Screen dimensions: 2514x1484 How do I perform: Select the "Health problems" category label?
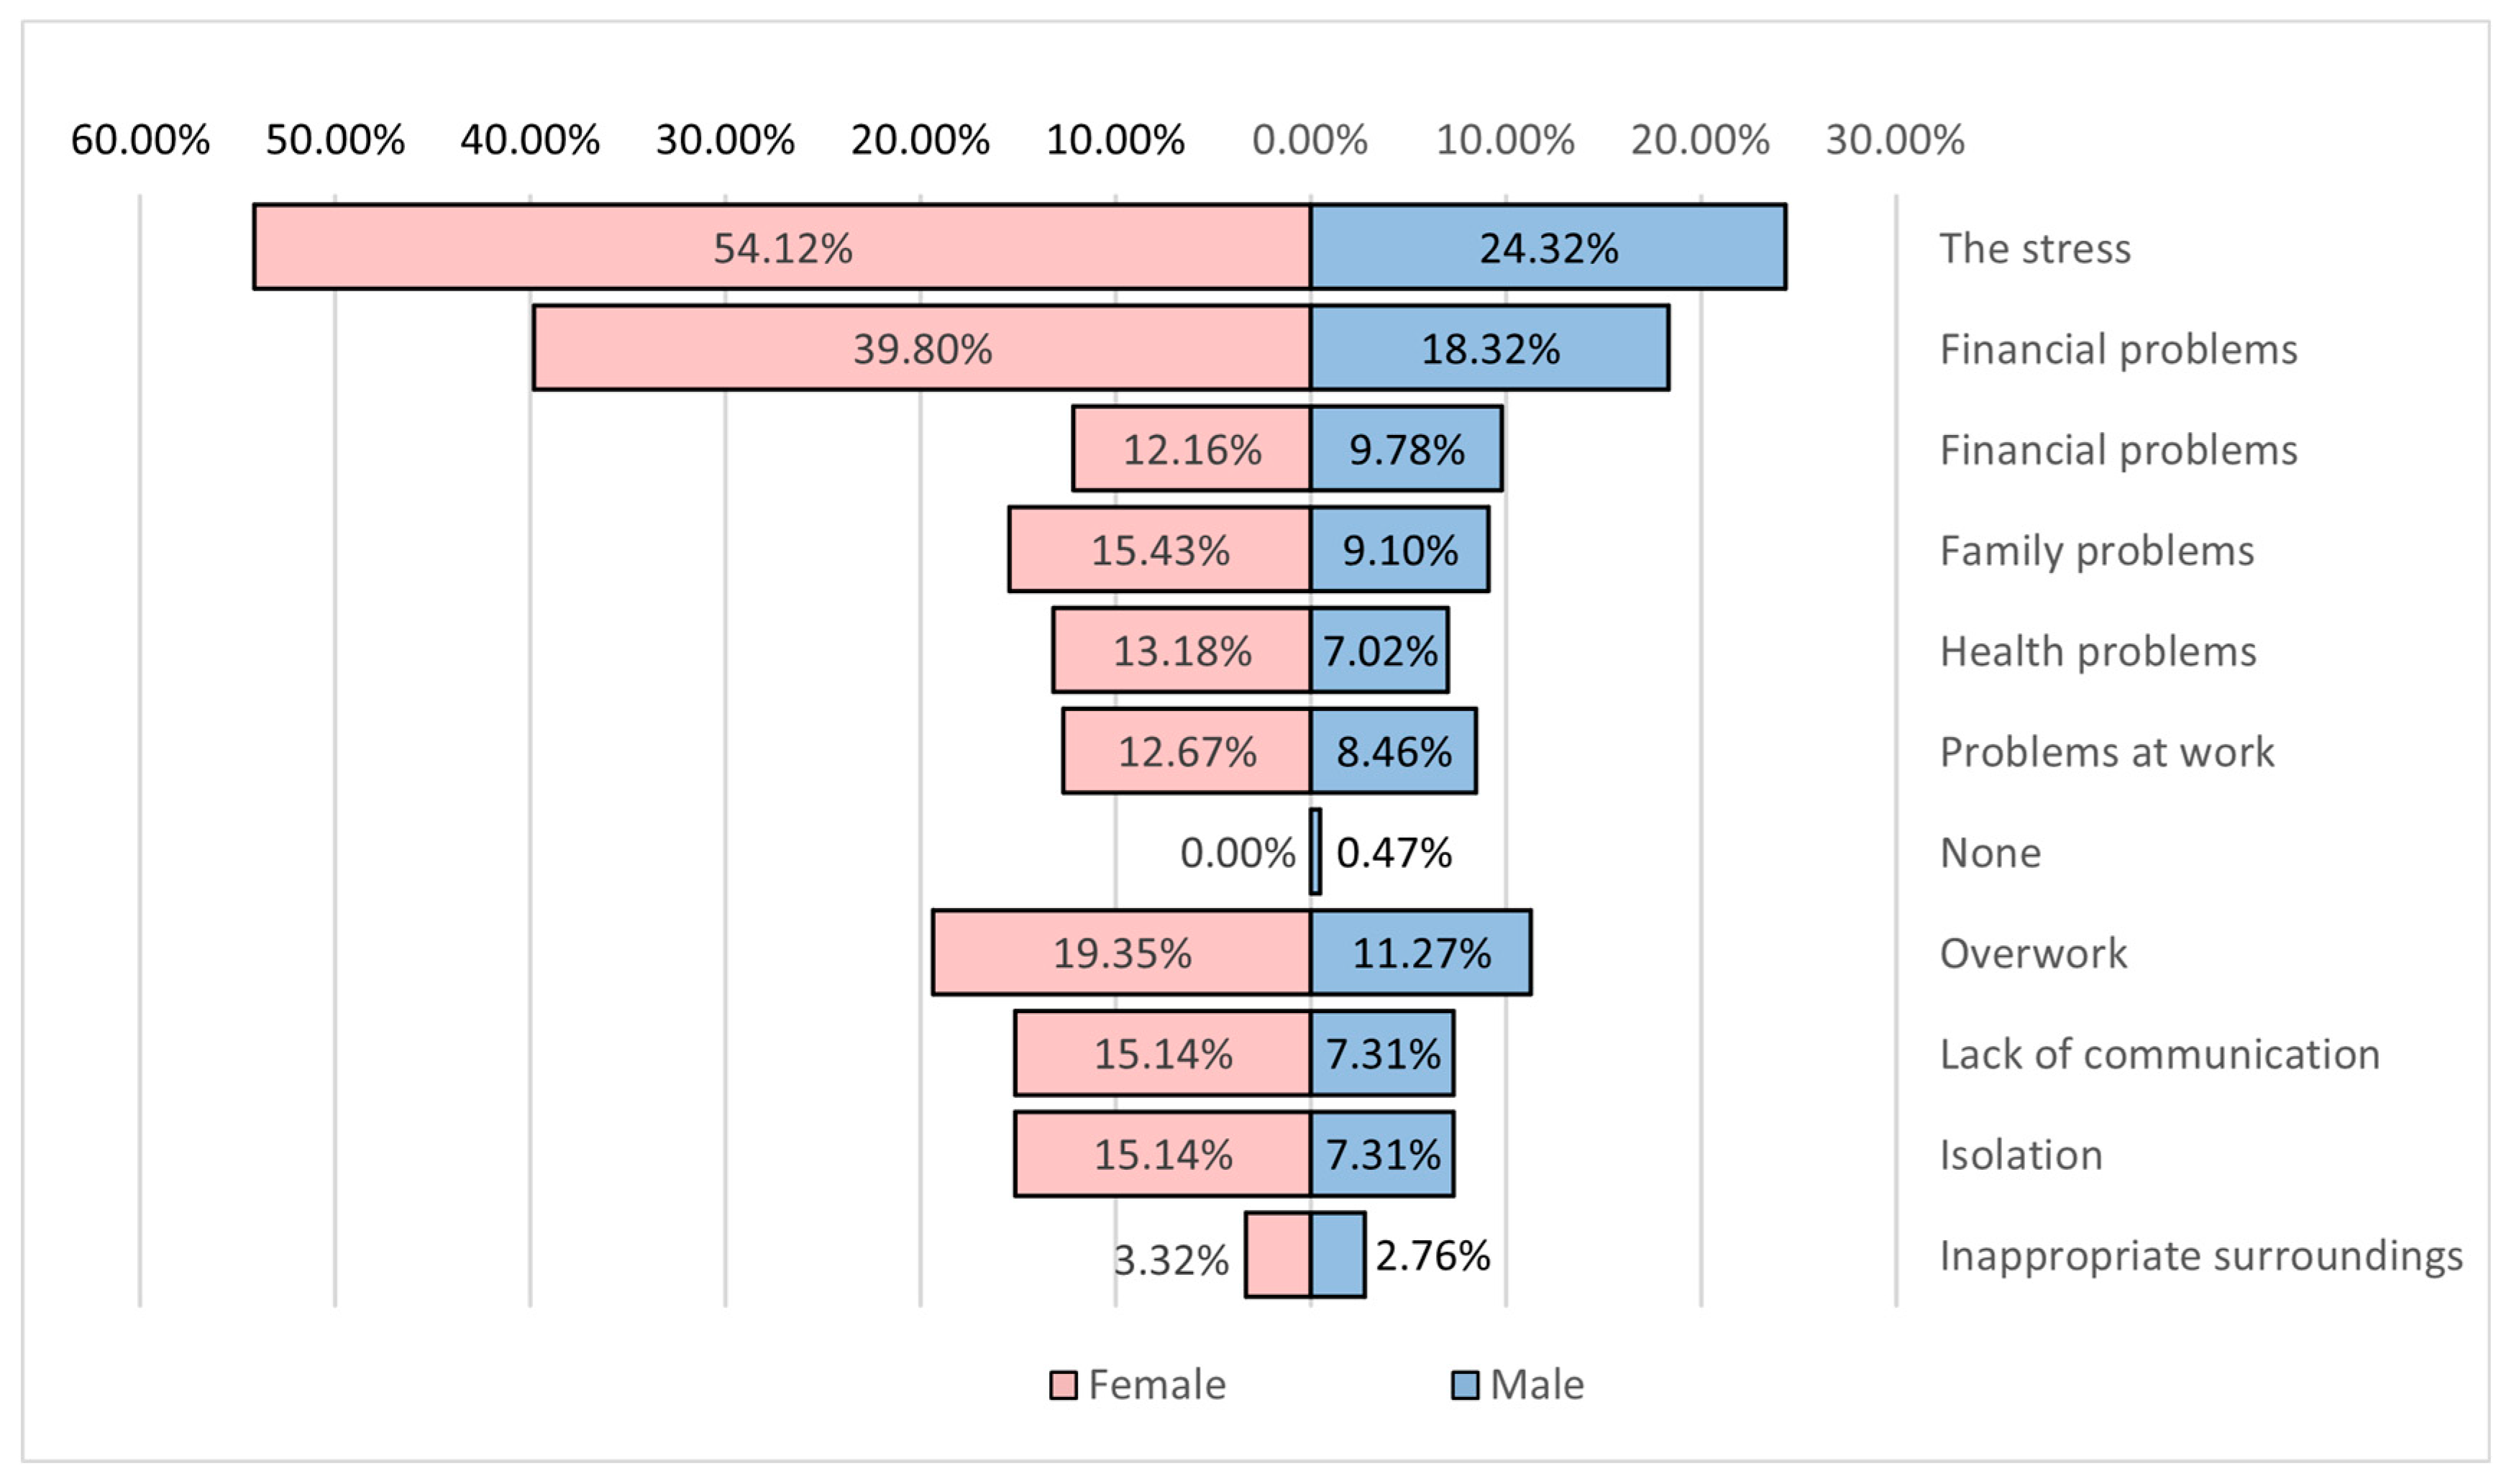pos(2097,652)
